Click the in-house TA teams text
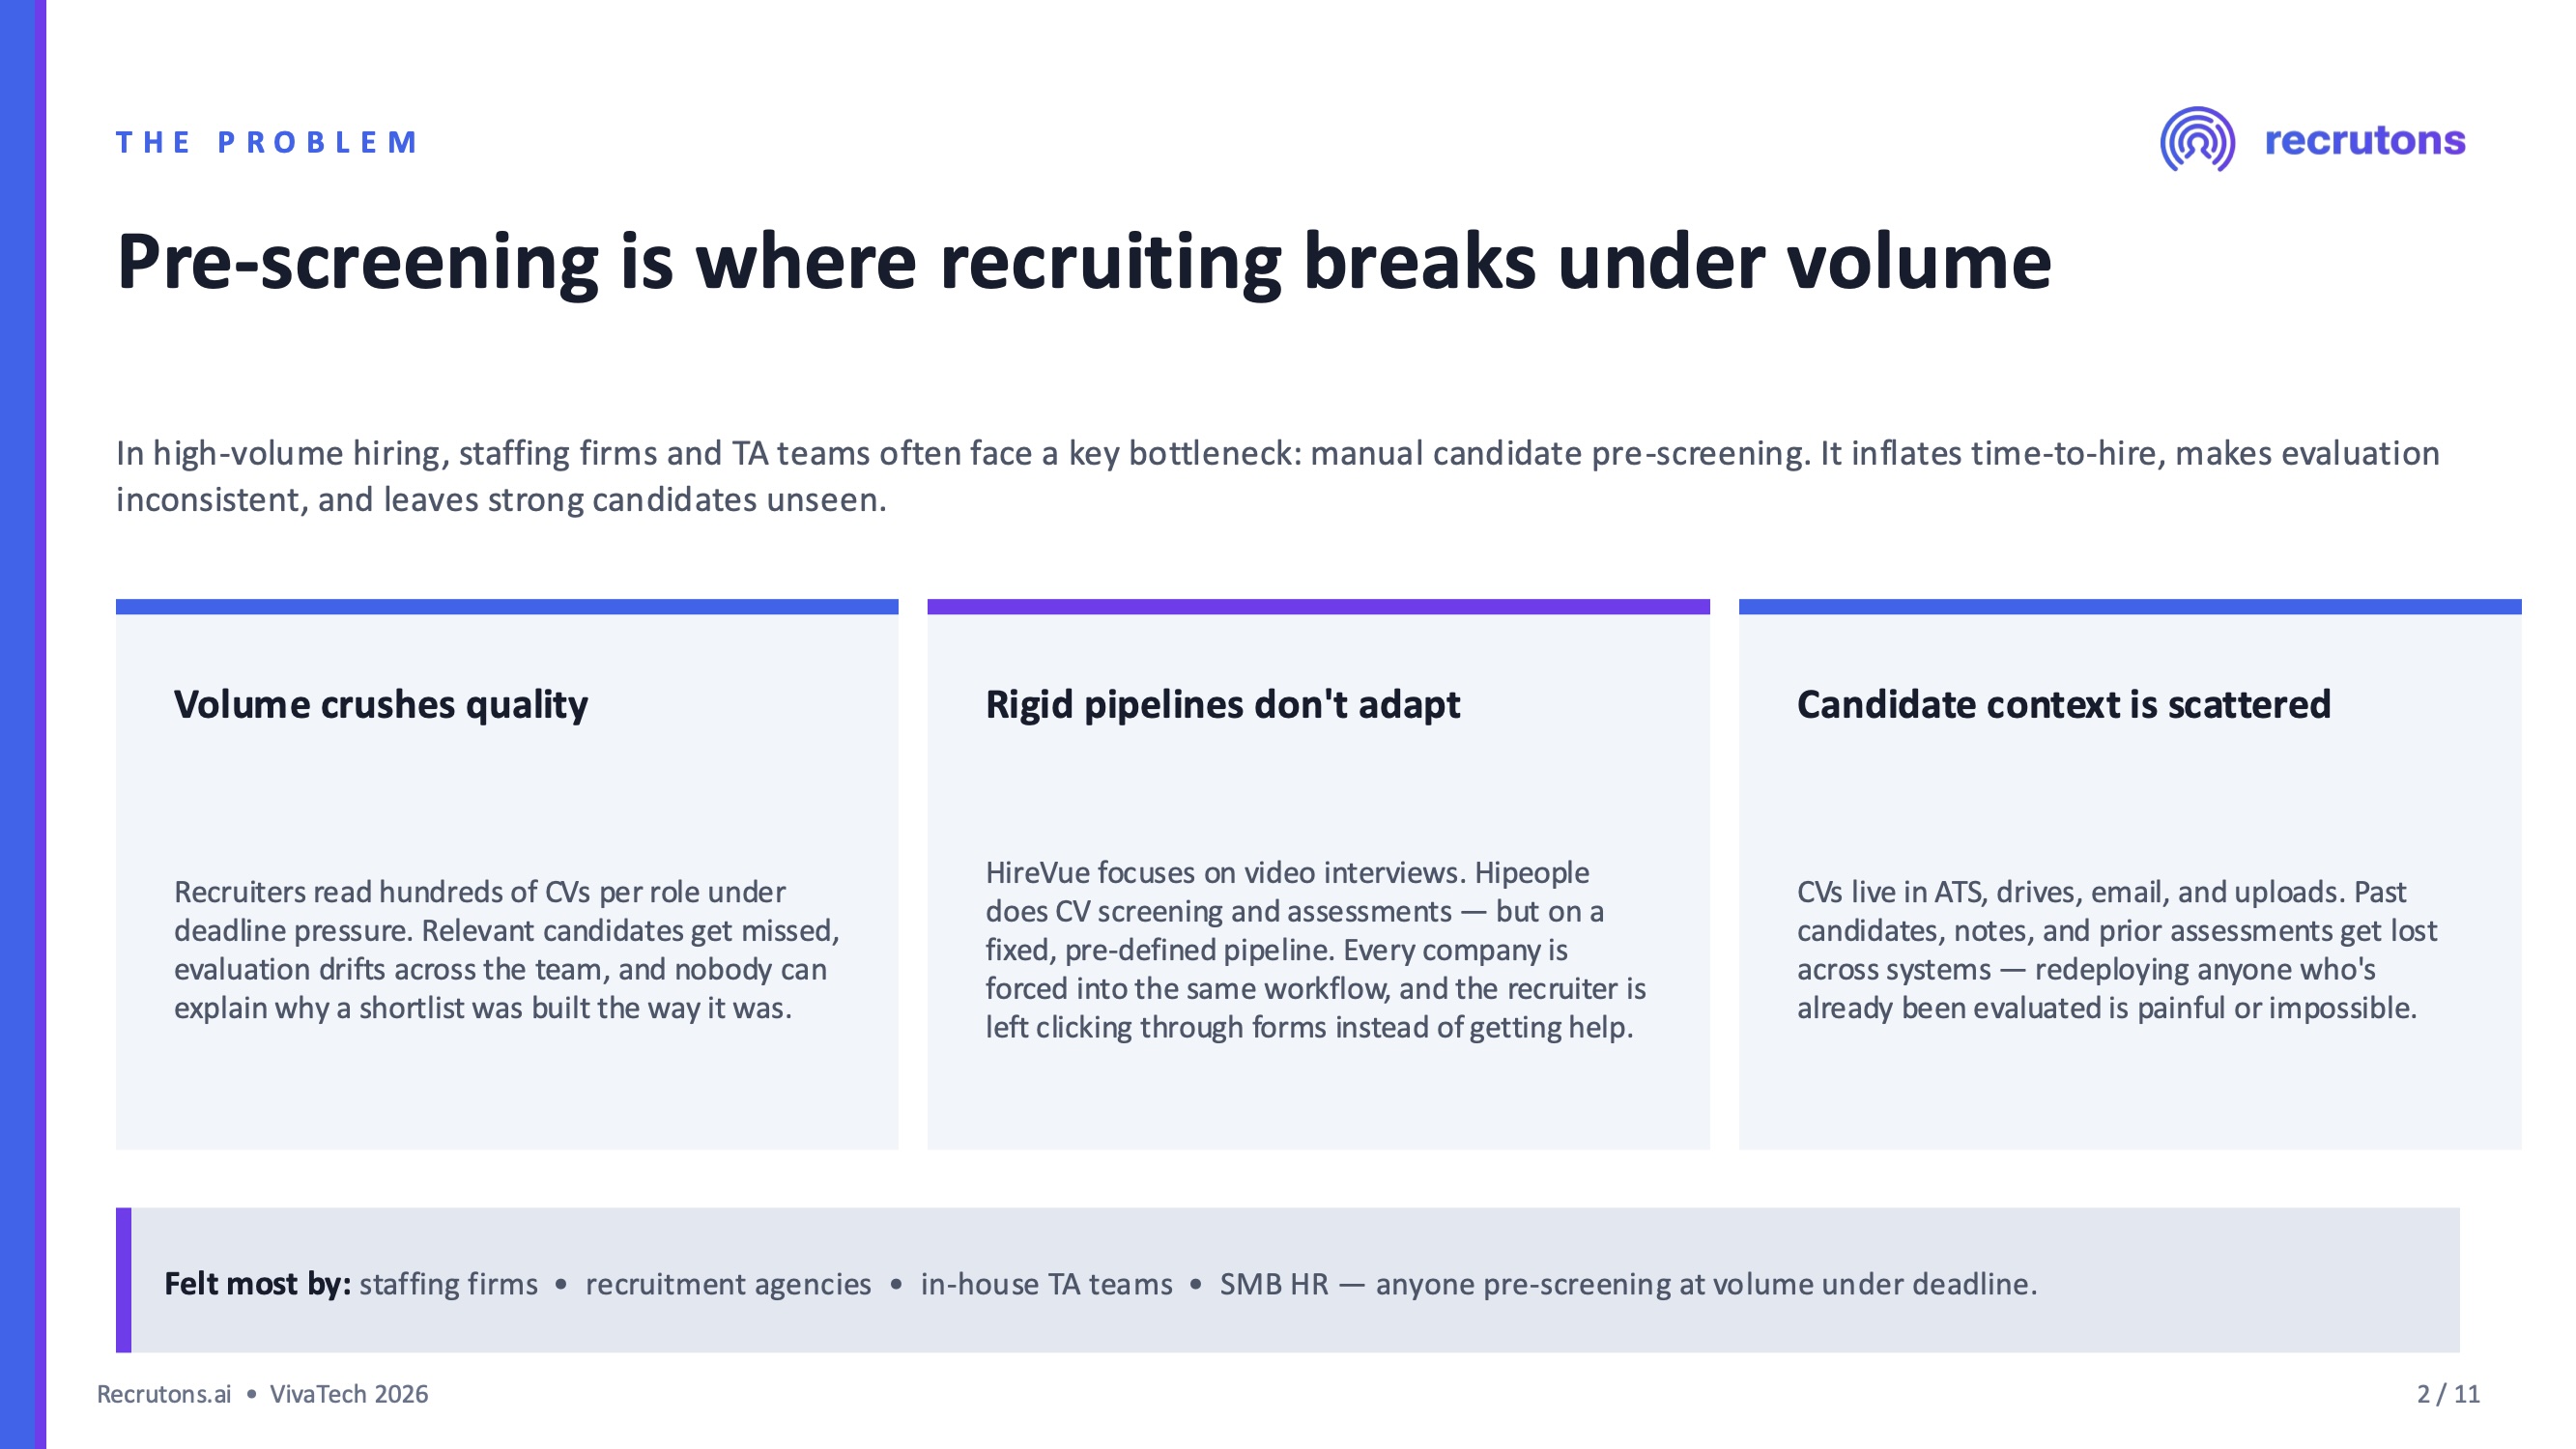The image size is (2576, 1449). [x=1046, y=1284]
